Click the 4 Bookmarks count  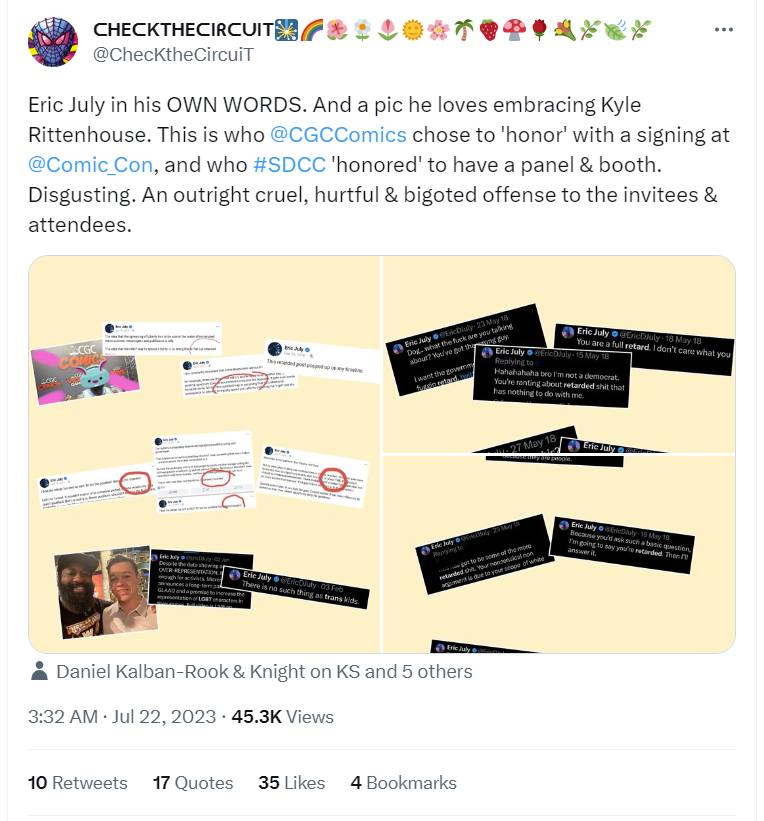click(x=403, y=783)
